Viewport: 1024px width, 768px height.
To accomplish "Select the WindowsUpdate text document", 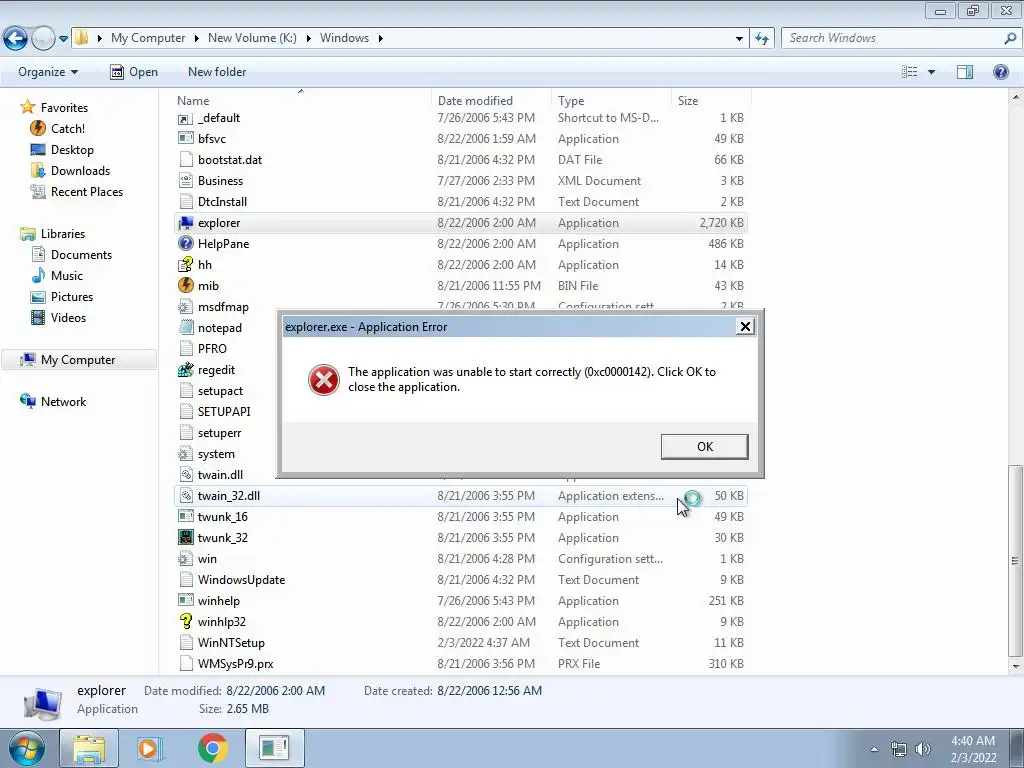I will (460, 580).
